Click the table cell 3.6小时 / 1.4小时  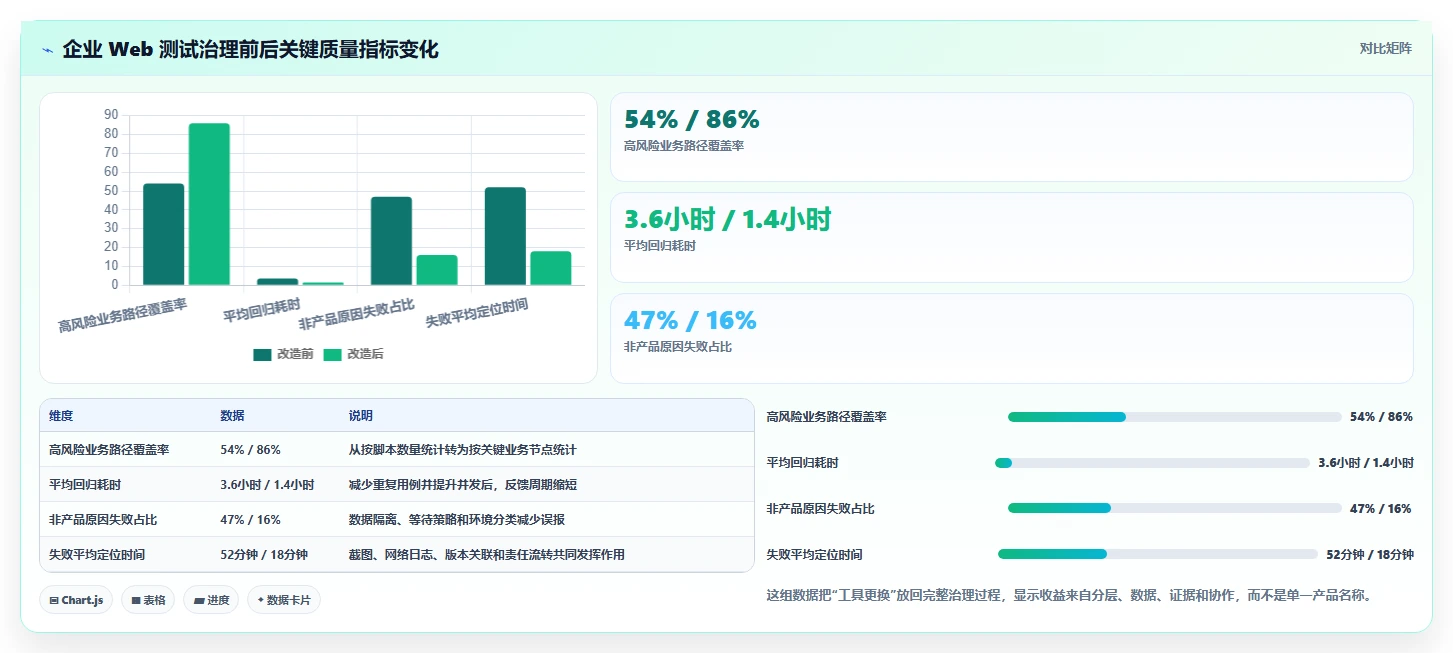pos(267,485)
